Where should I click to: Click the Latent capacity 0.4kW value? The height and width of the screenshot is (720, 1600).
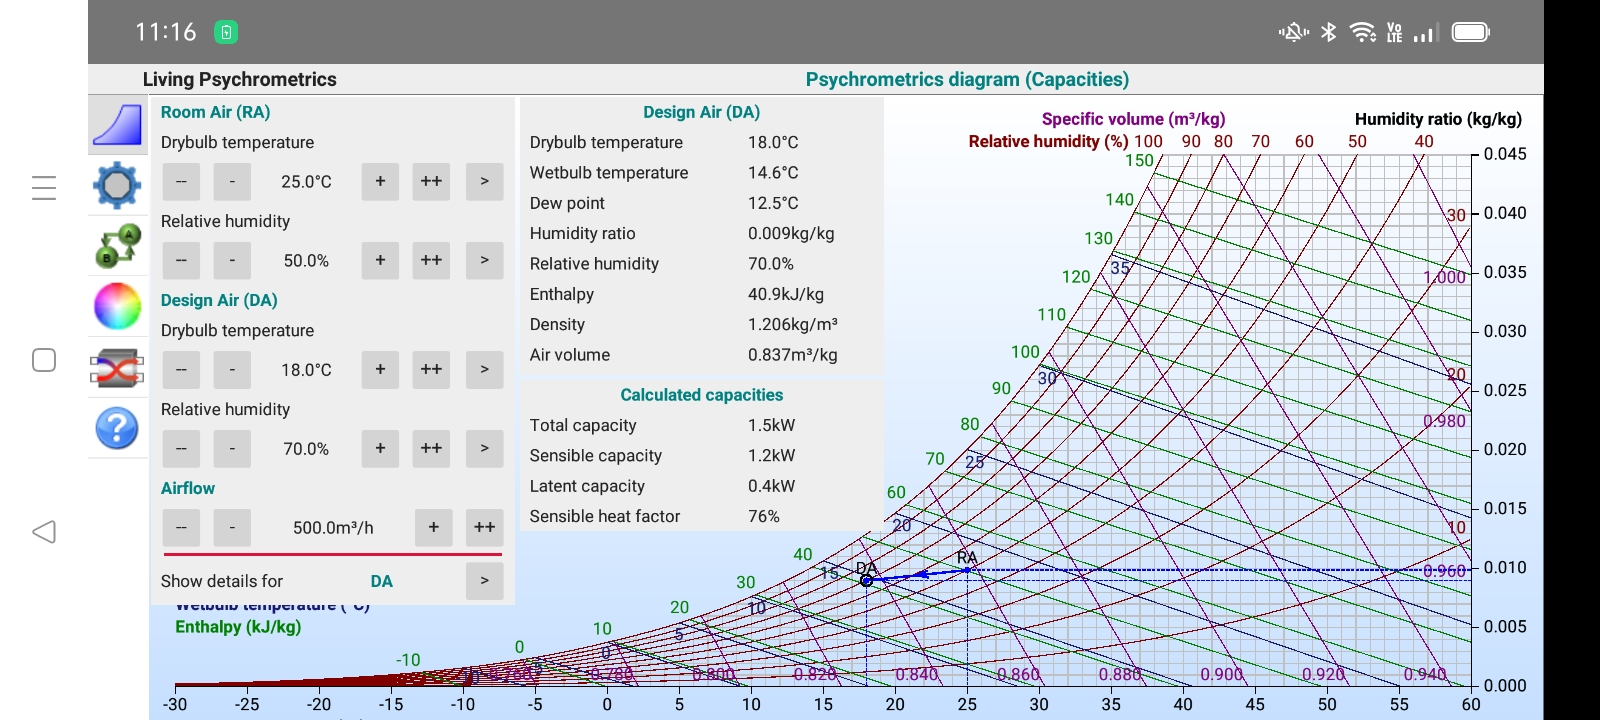[x=772, y=486]
